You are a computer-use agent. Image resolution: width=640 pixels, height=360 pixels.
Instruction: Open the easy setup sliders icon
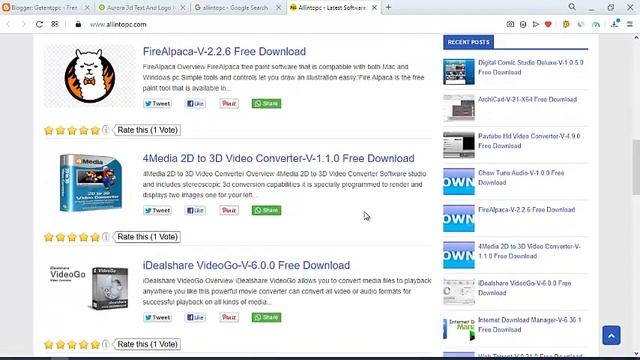[x=630, y=24]
